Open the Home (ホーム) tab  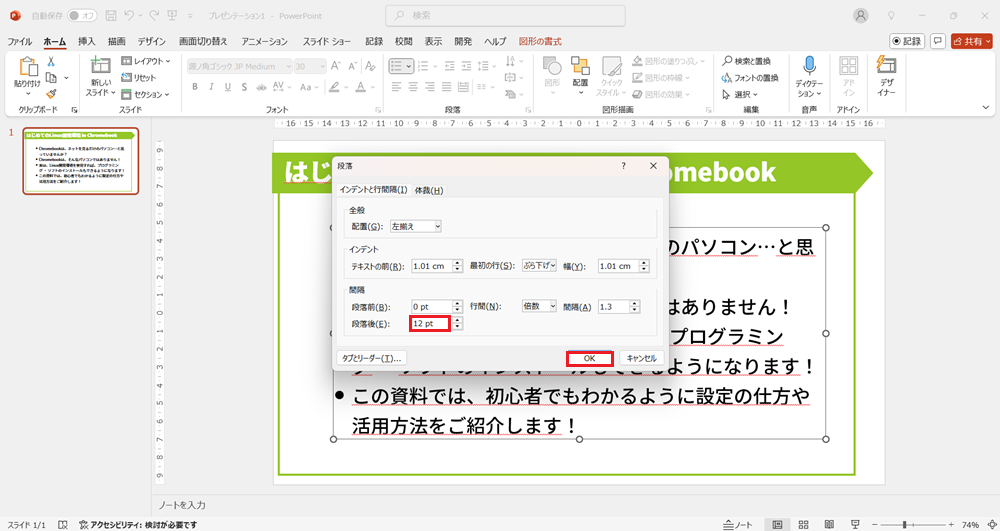click(55, 41)
